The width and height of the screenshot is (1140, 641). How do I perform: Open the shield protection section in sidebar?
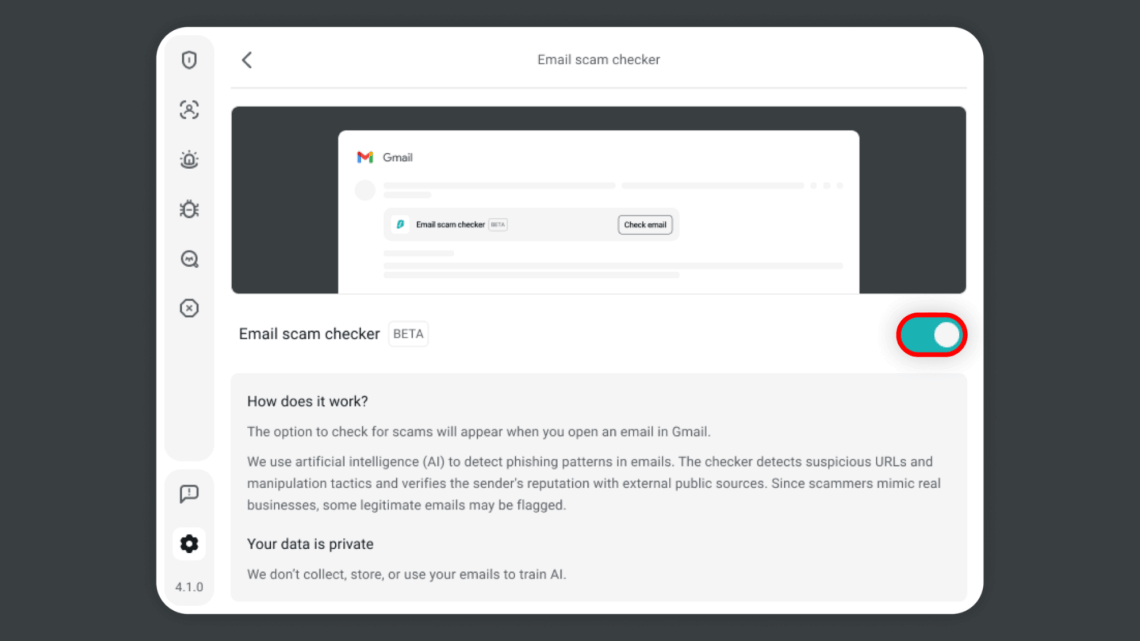point(189,60)
